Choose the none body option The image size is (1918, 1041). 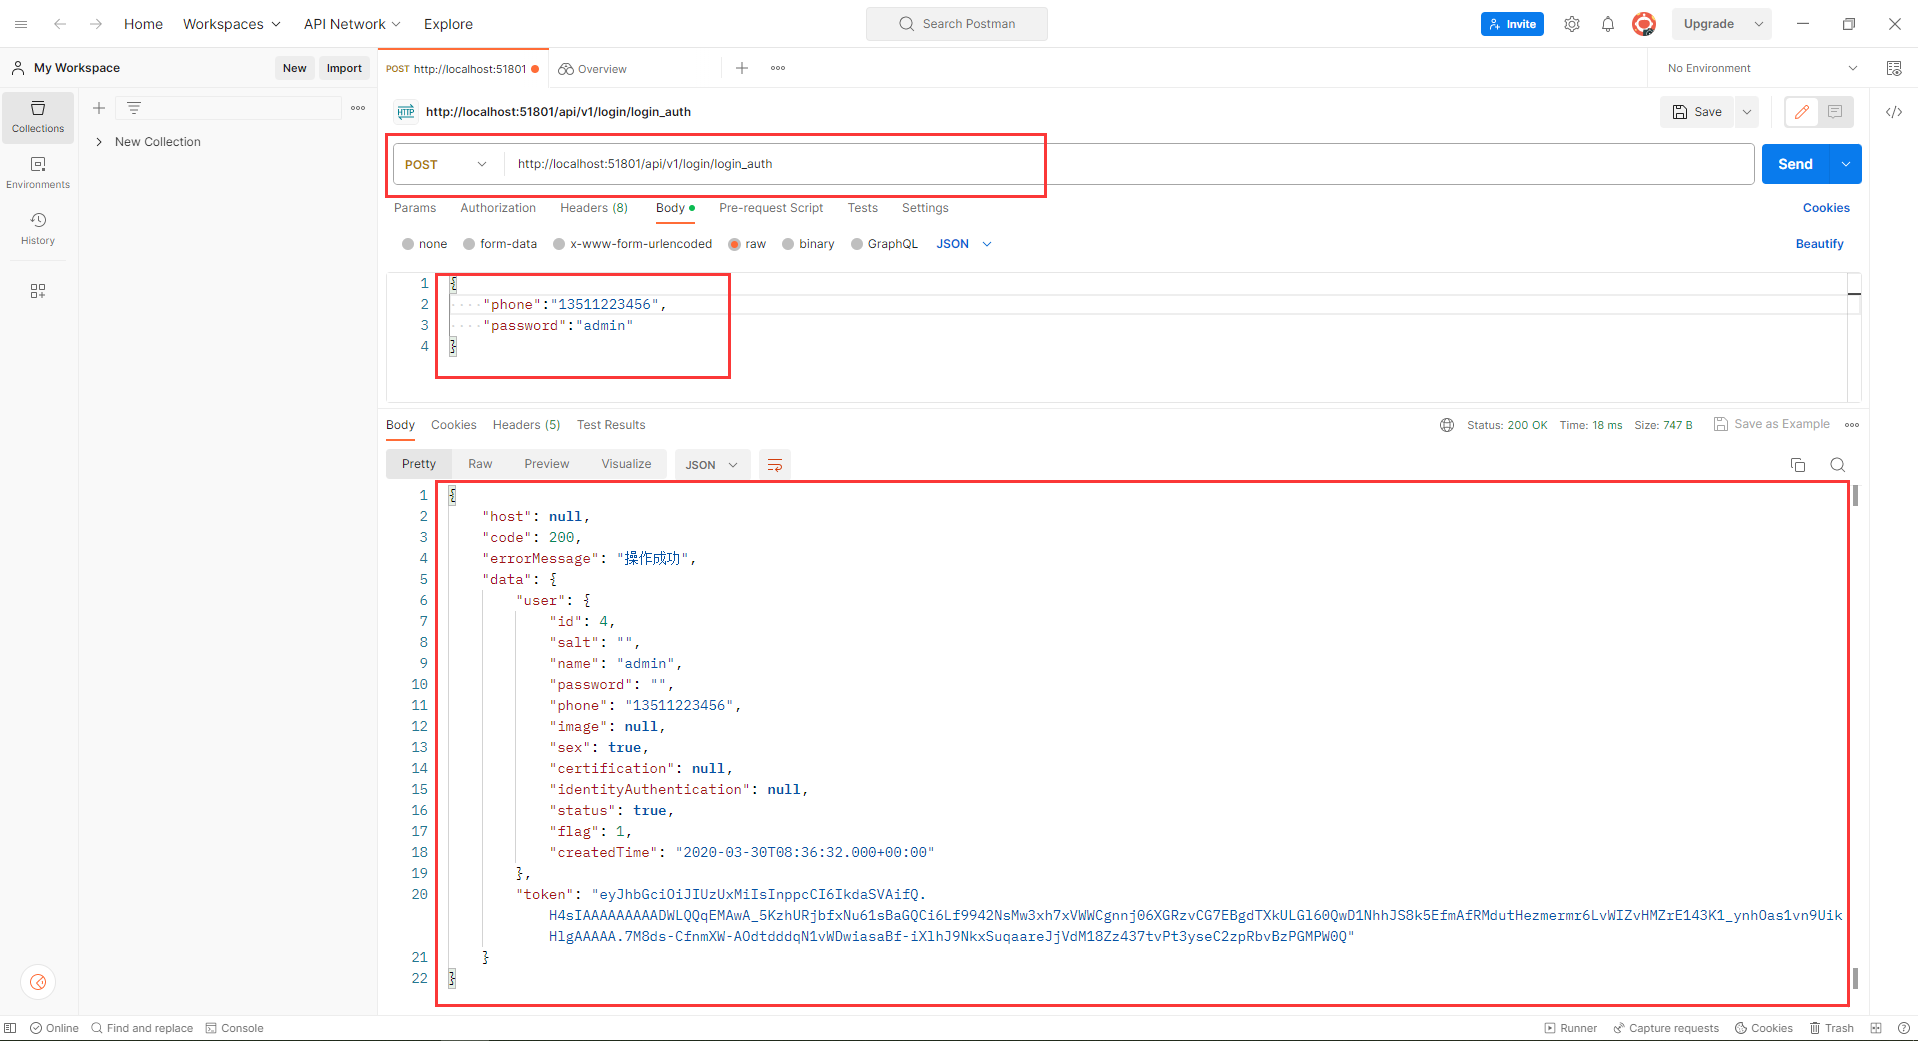(x=408, y=244)
